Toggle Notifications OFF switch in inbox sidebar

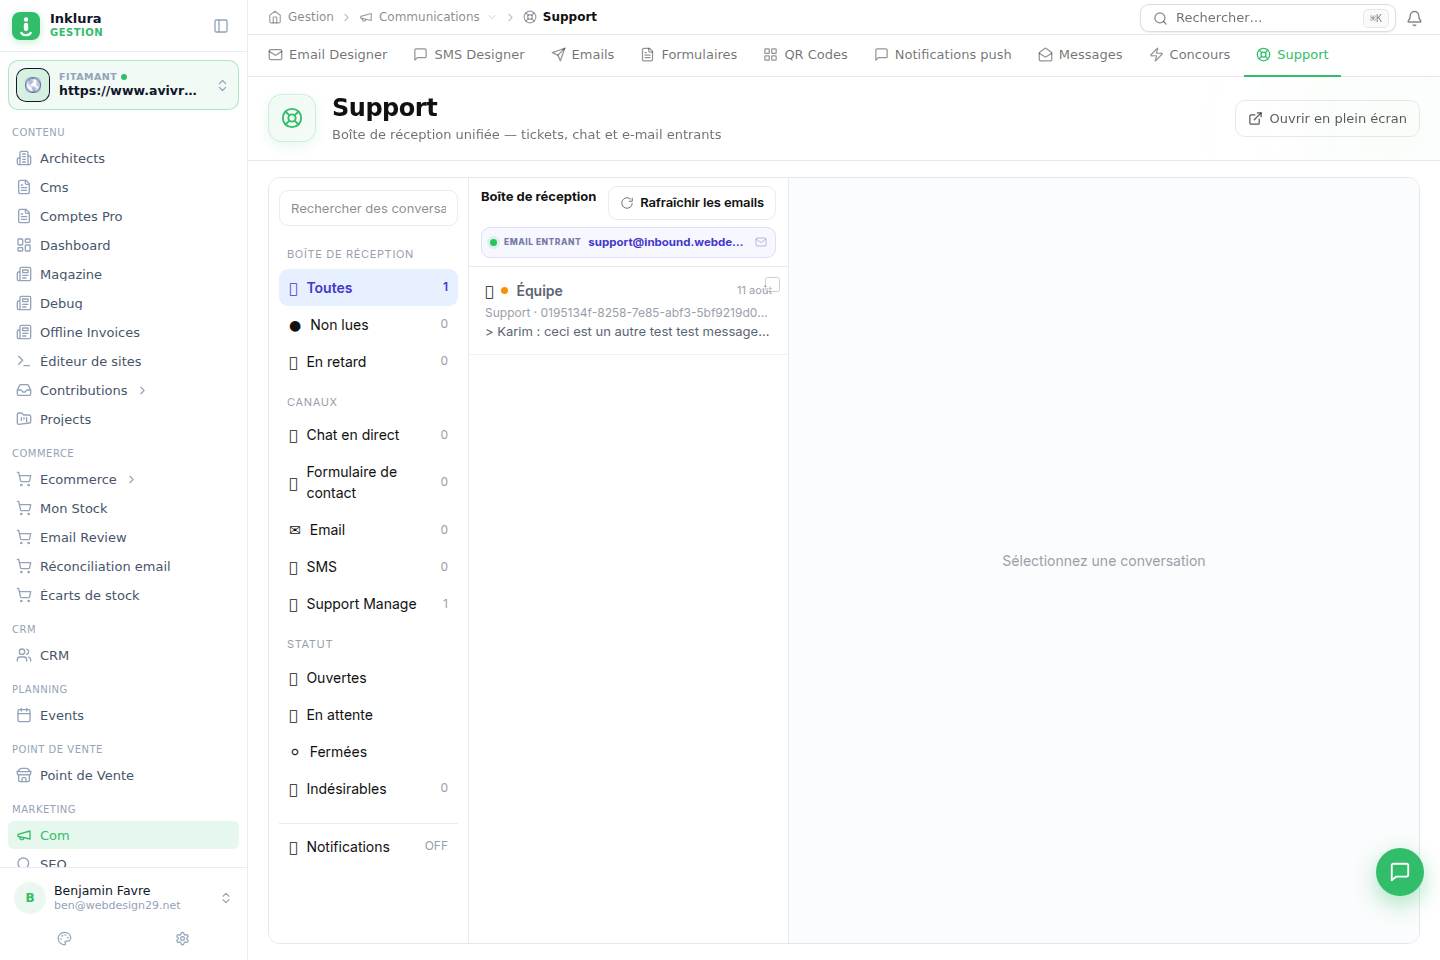click(x=436, y=846)
